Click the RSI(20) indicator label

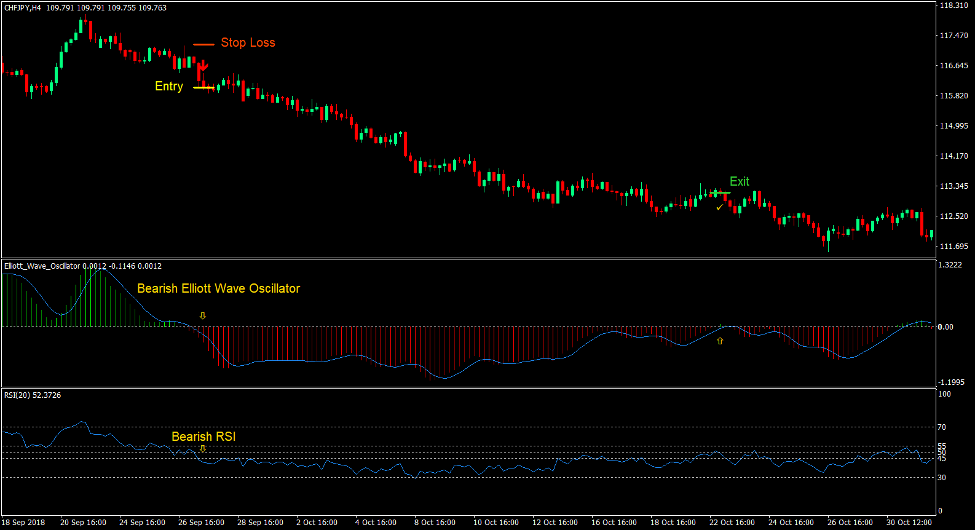[17, 396]
